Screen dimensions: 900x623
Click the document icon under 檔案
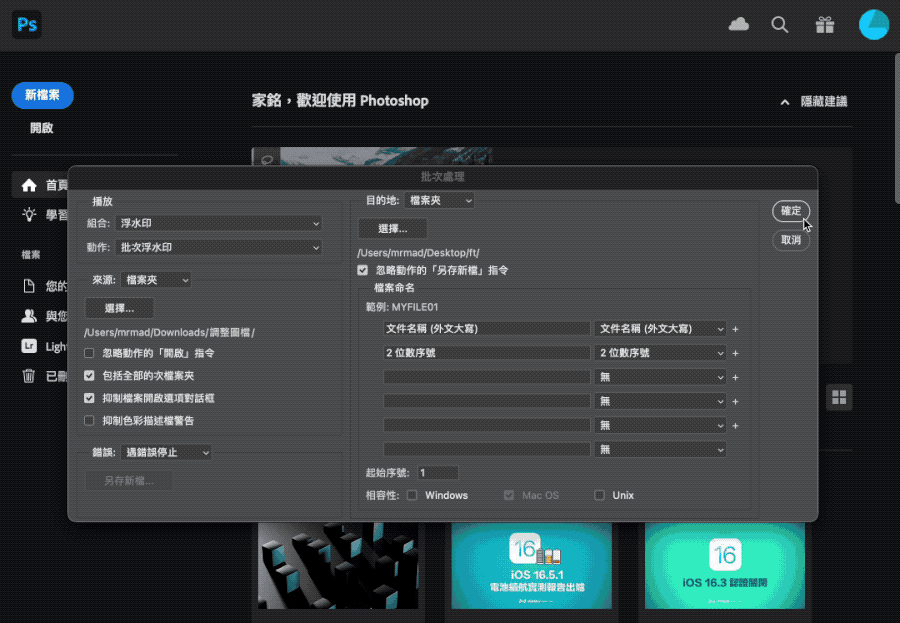(29, 286)
